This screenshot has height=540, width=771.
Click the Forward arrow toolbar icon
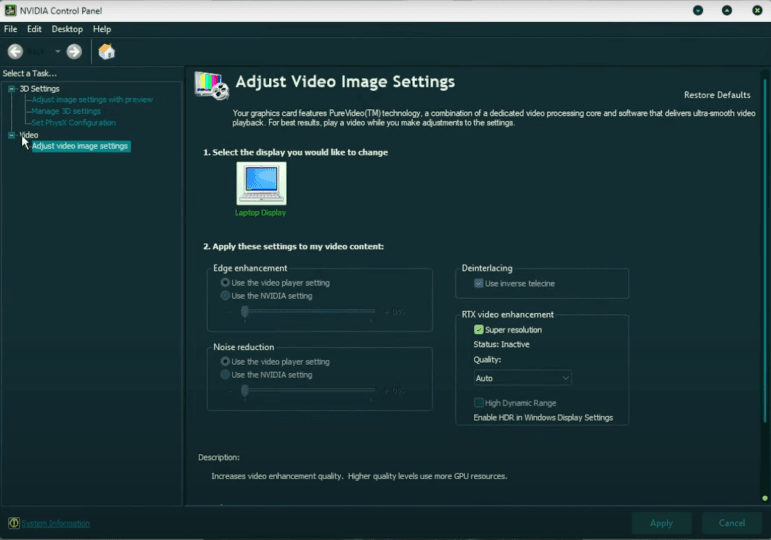[74, 51]
